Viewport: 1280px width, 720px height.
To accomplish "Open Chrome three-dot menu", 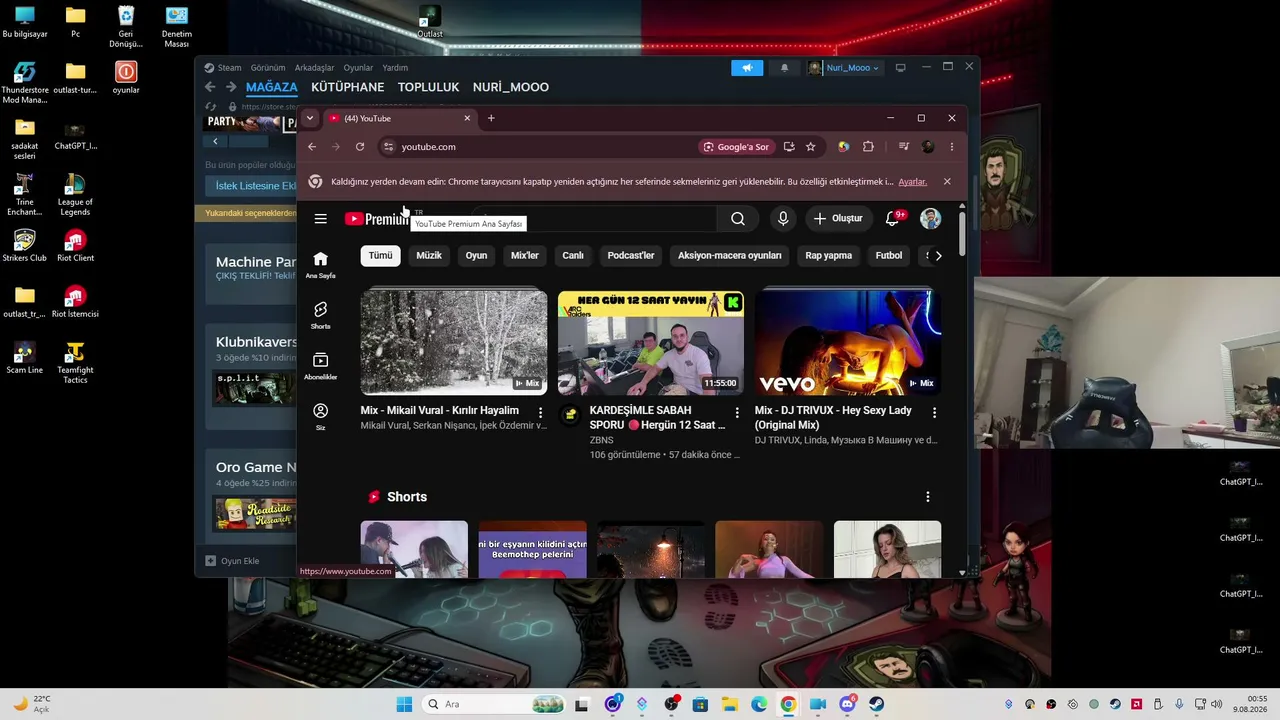I will pyautogui.click(x=952, y=147).
